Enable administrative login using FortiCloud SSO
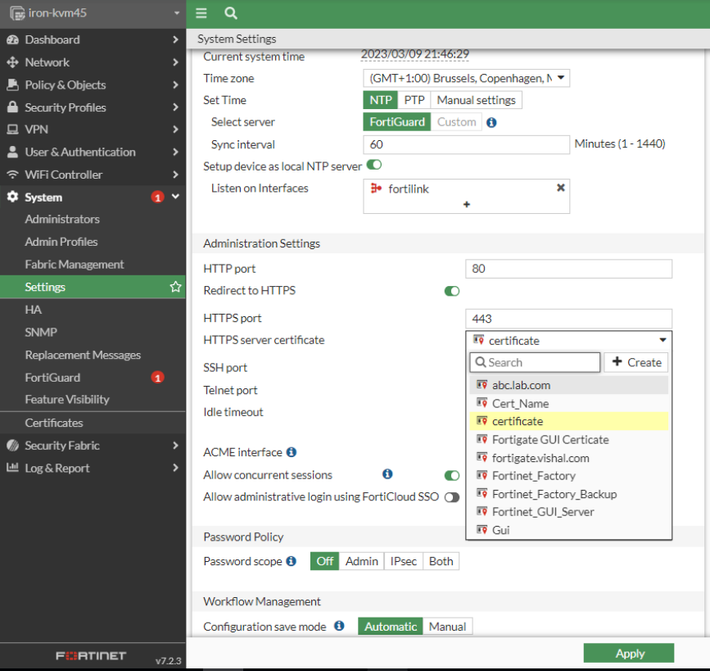 point(452,497)
